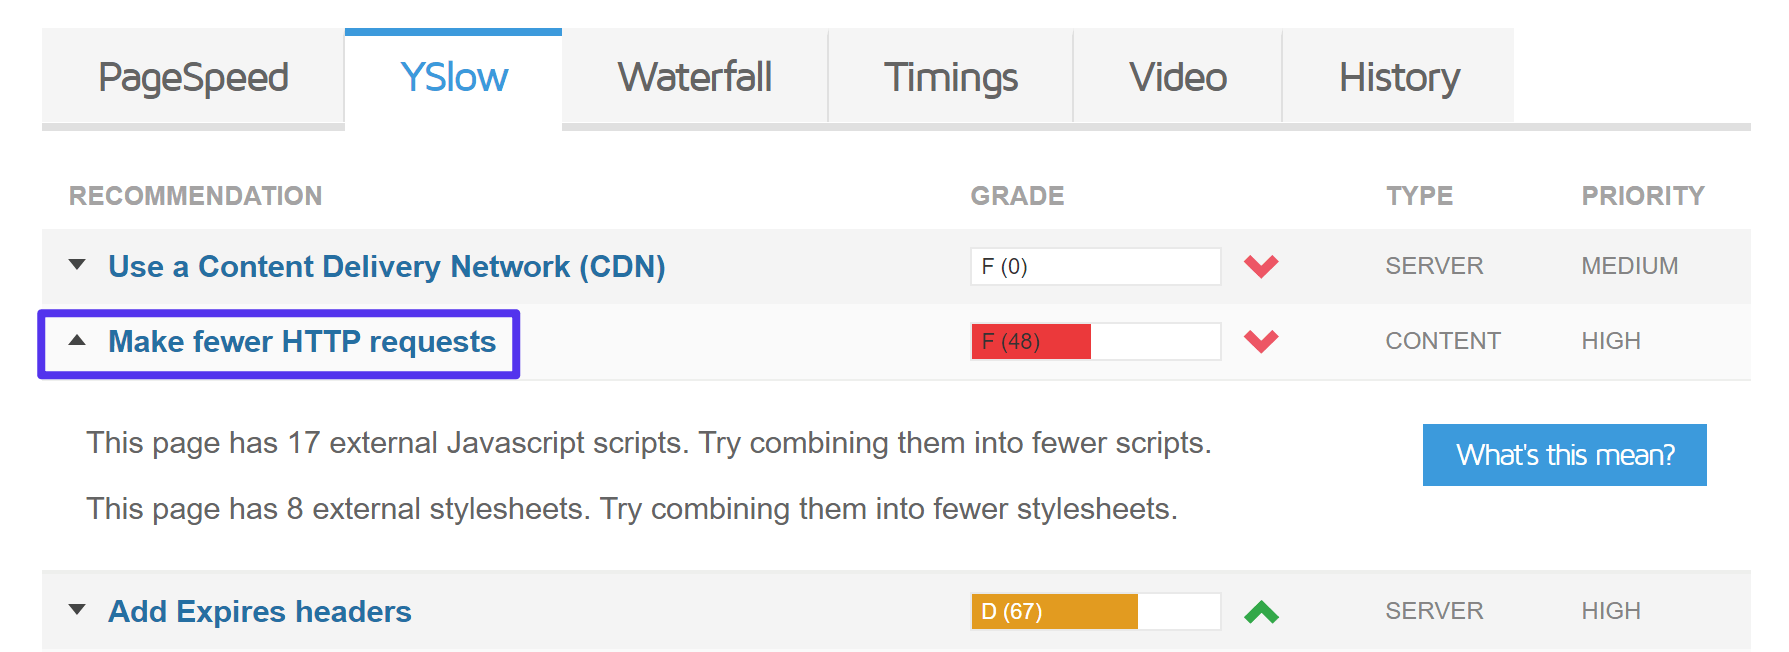Select the active YSlow tab
1789x652 pixels.
(454, 77)
